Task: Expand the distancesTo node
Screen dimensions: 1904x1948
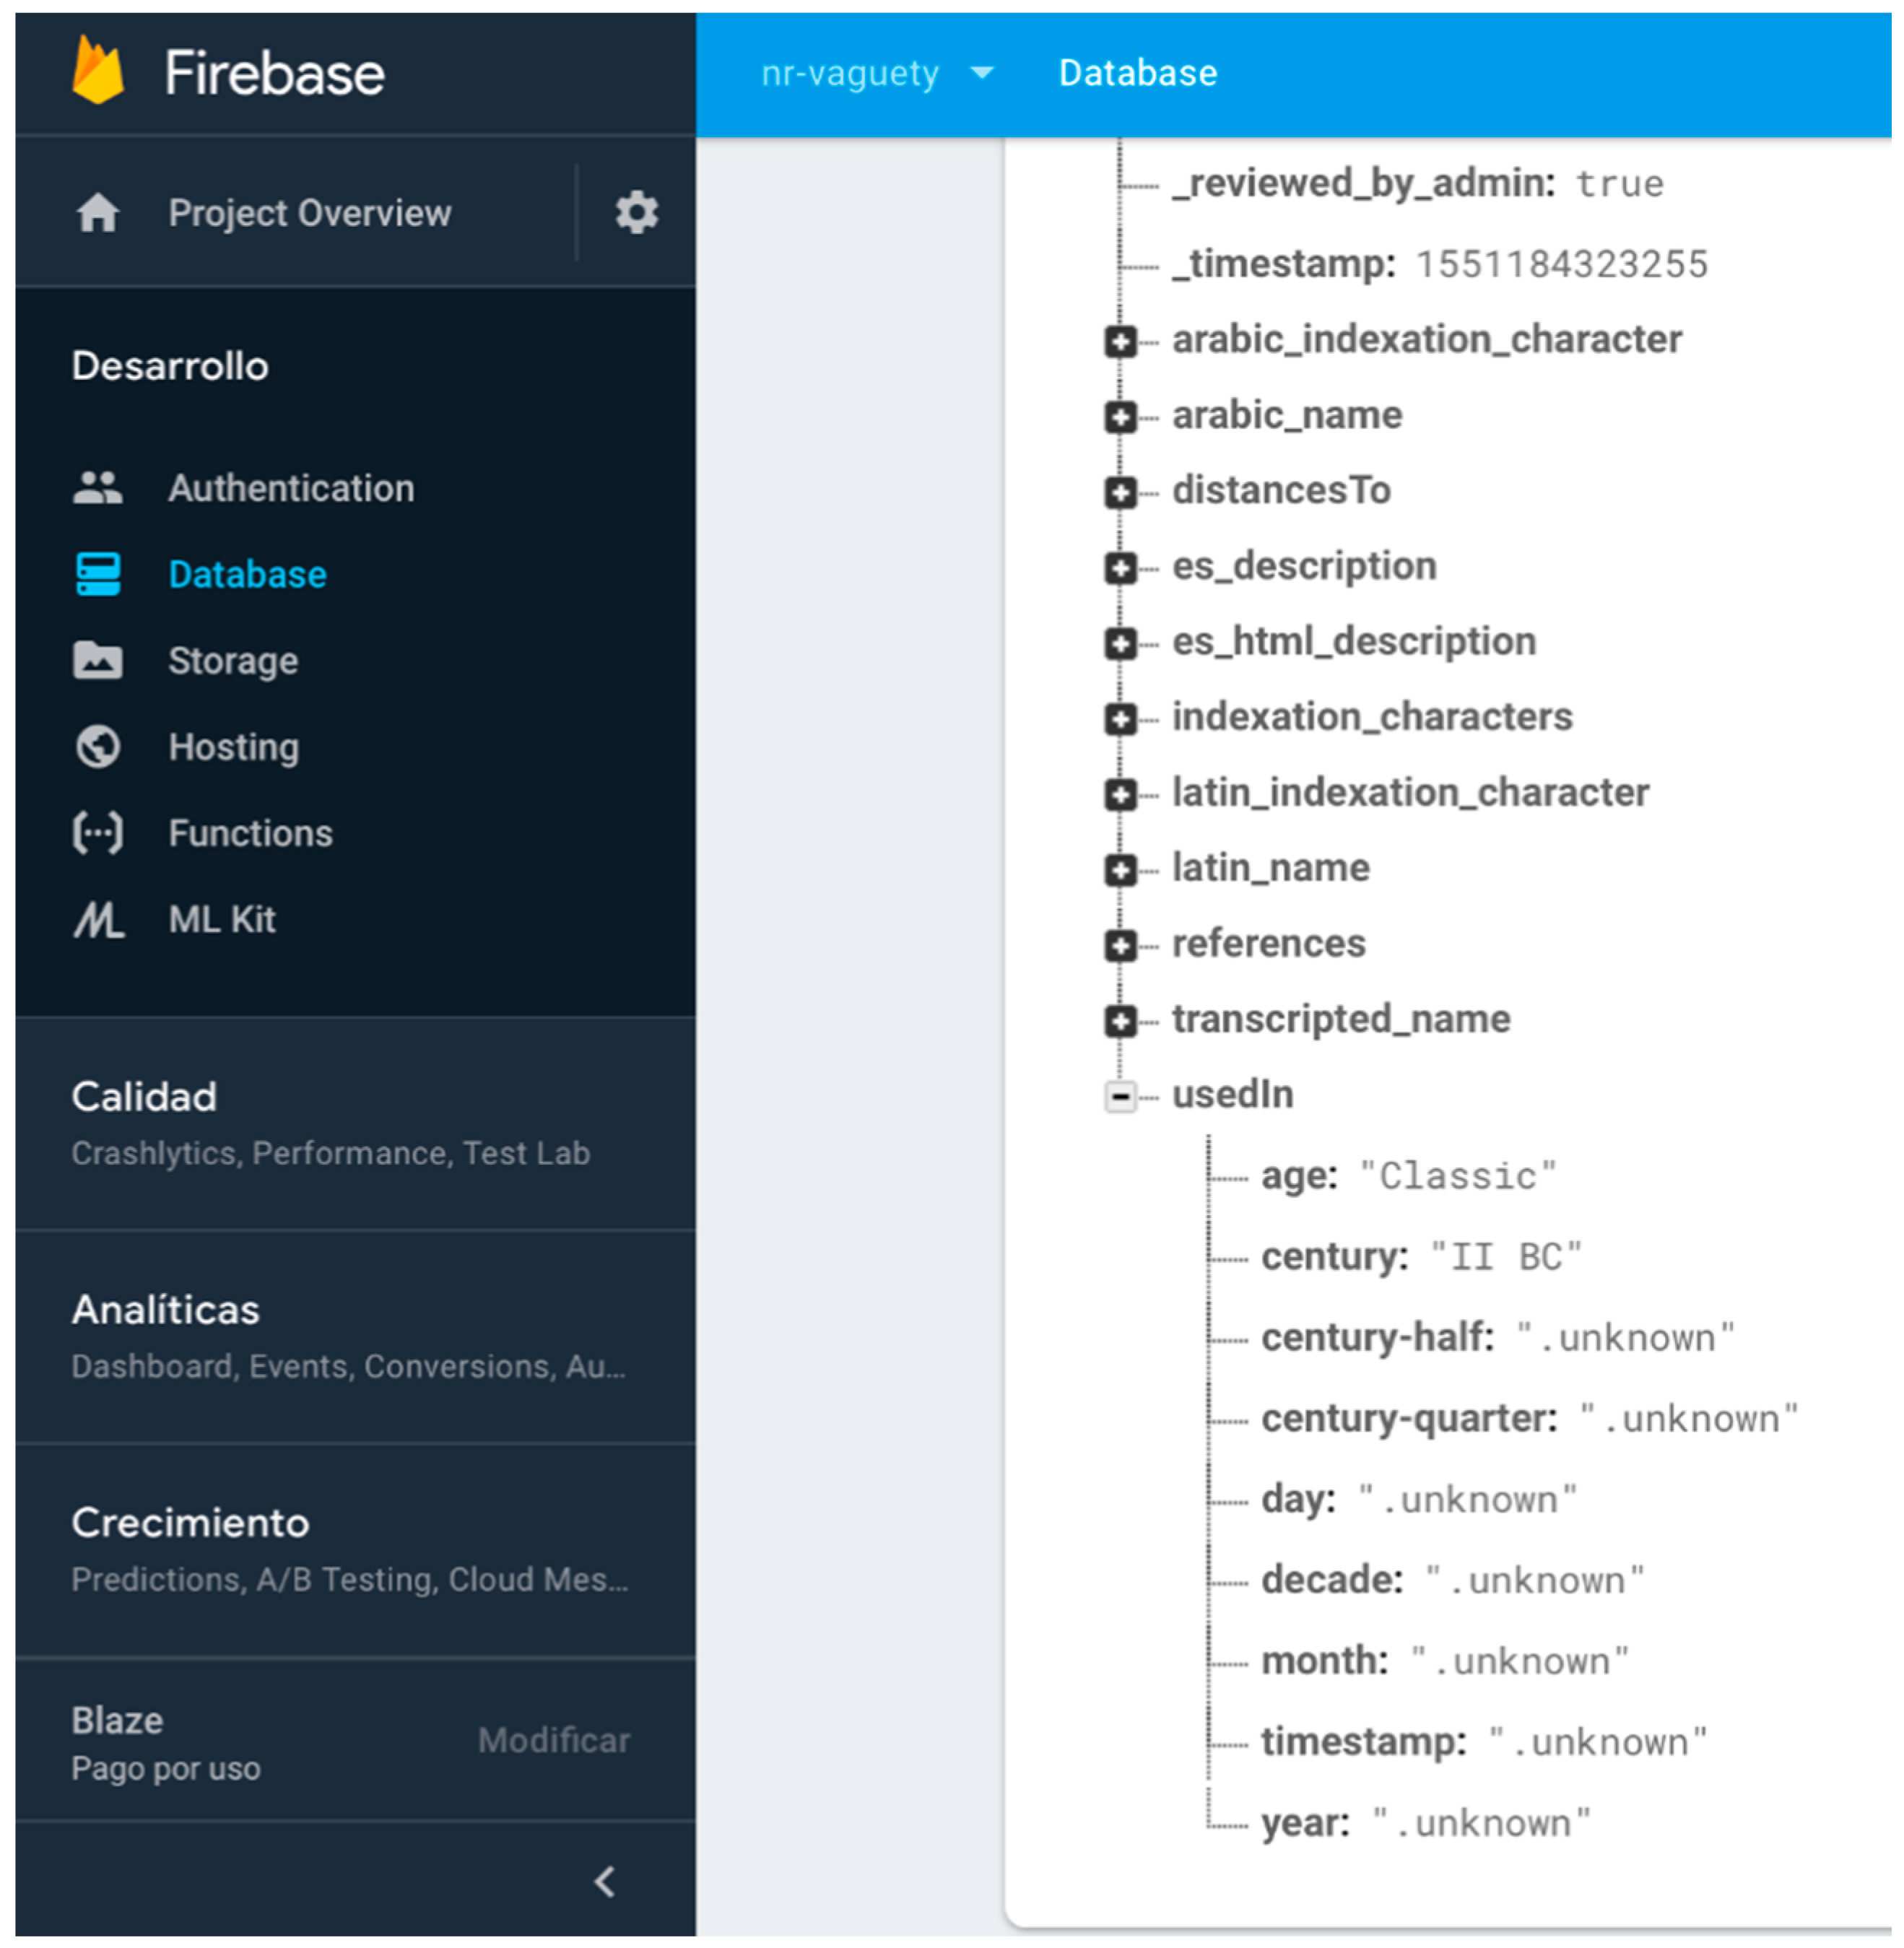Action: pos(1120,492)
